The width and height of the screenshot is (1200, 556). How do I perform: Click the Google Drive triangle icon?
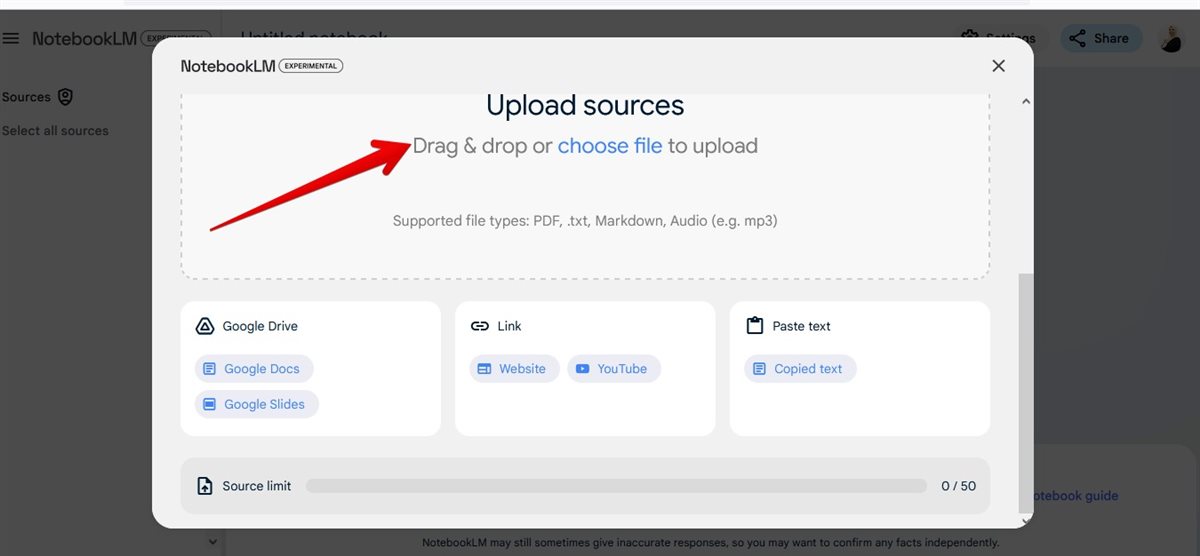(204, 326)
